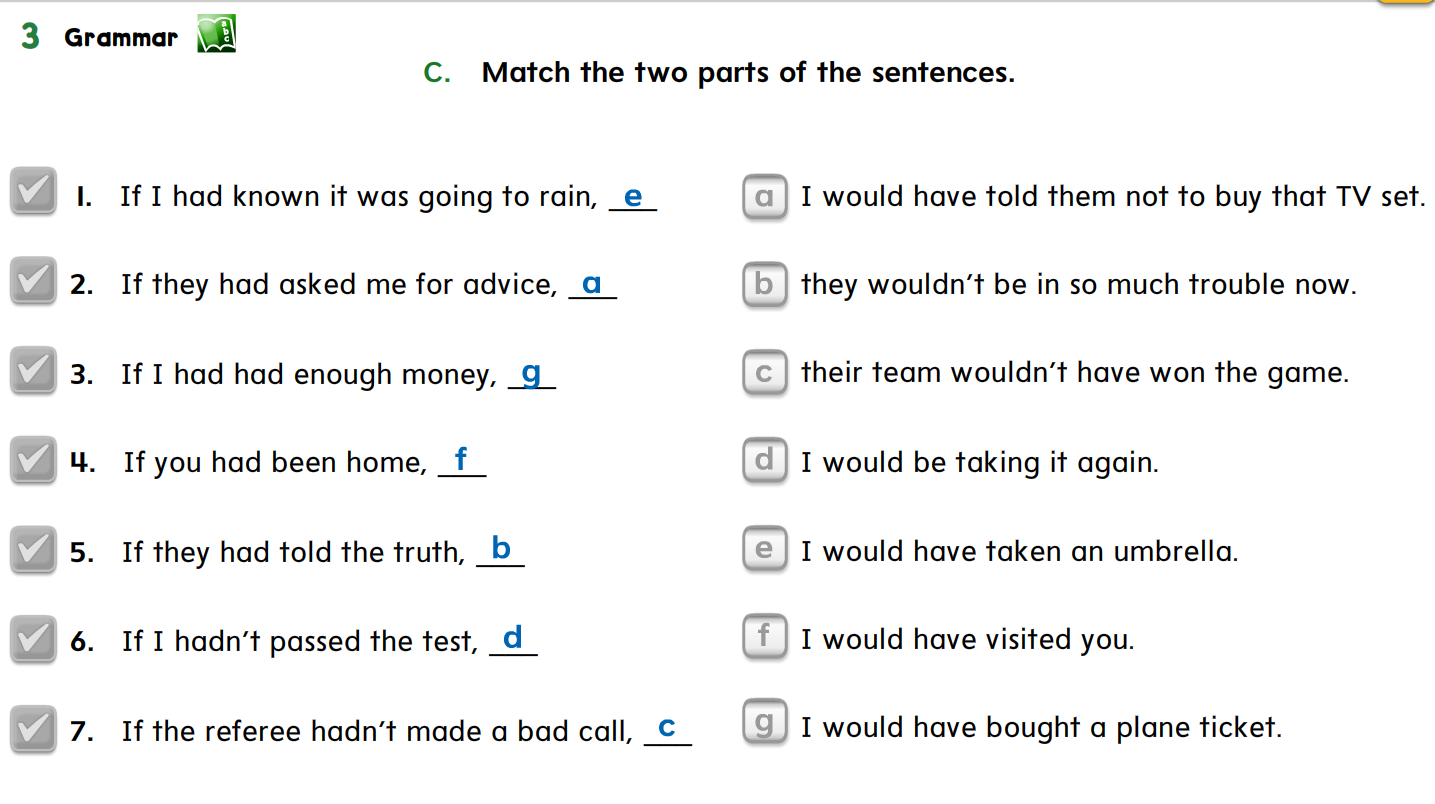Select the letter 'g' answer tile

[x=765, y=724]
